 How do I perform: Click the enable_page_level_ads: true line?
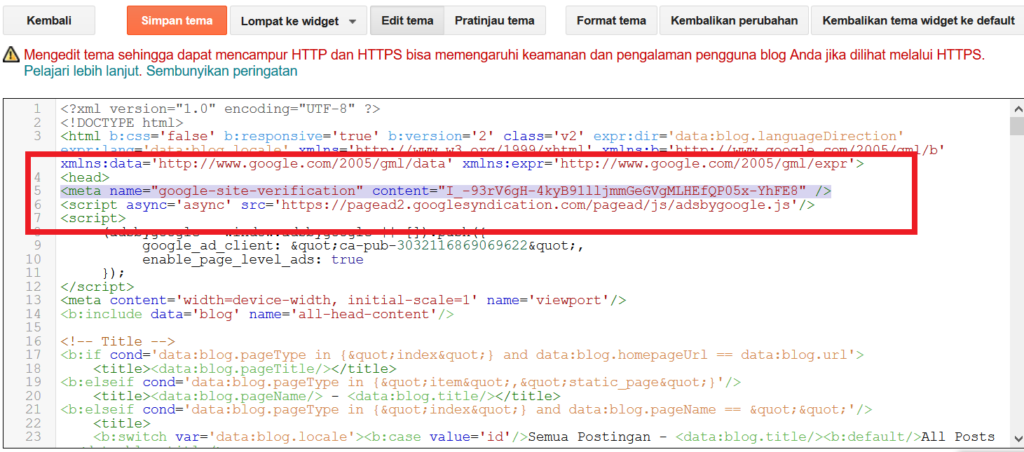(252, 259)
